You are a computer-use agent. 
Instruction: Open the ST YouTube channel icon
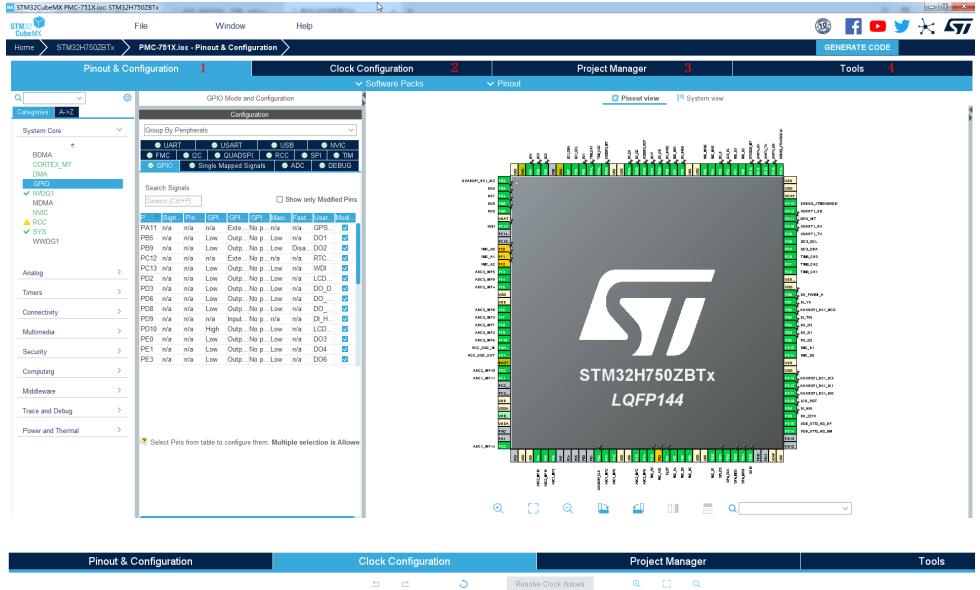tap(878, 25)
